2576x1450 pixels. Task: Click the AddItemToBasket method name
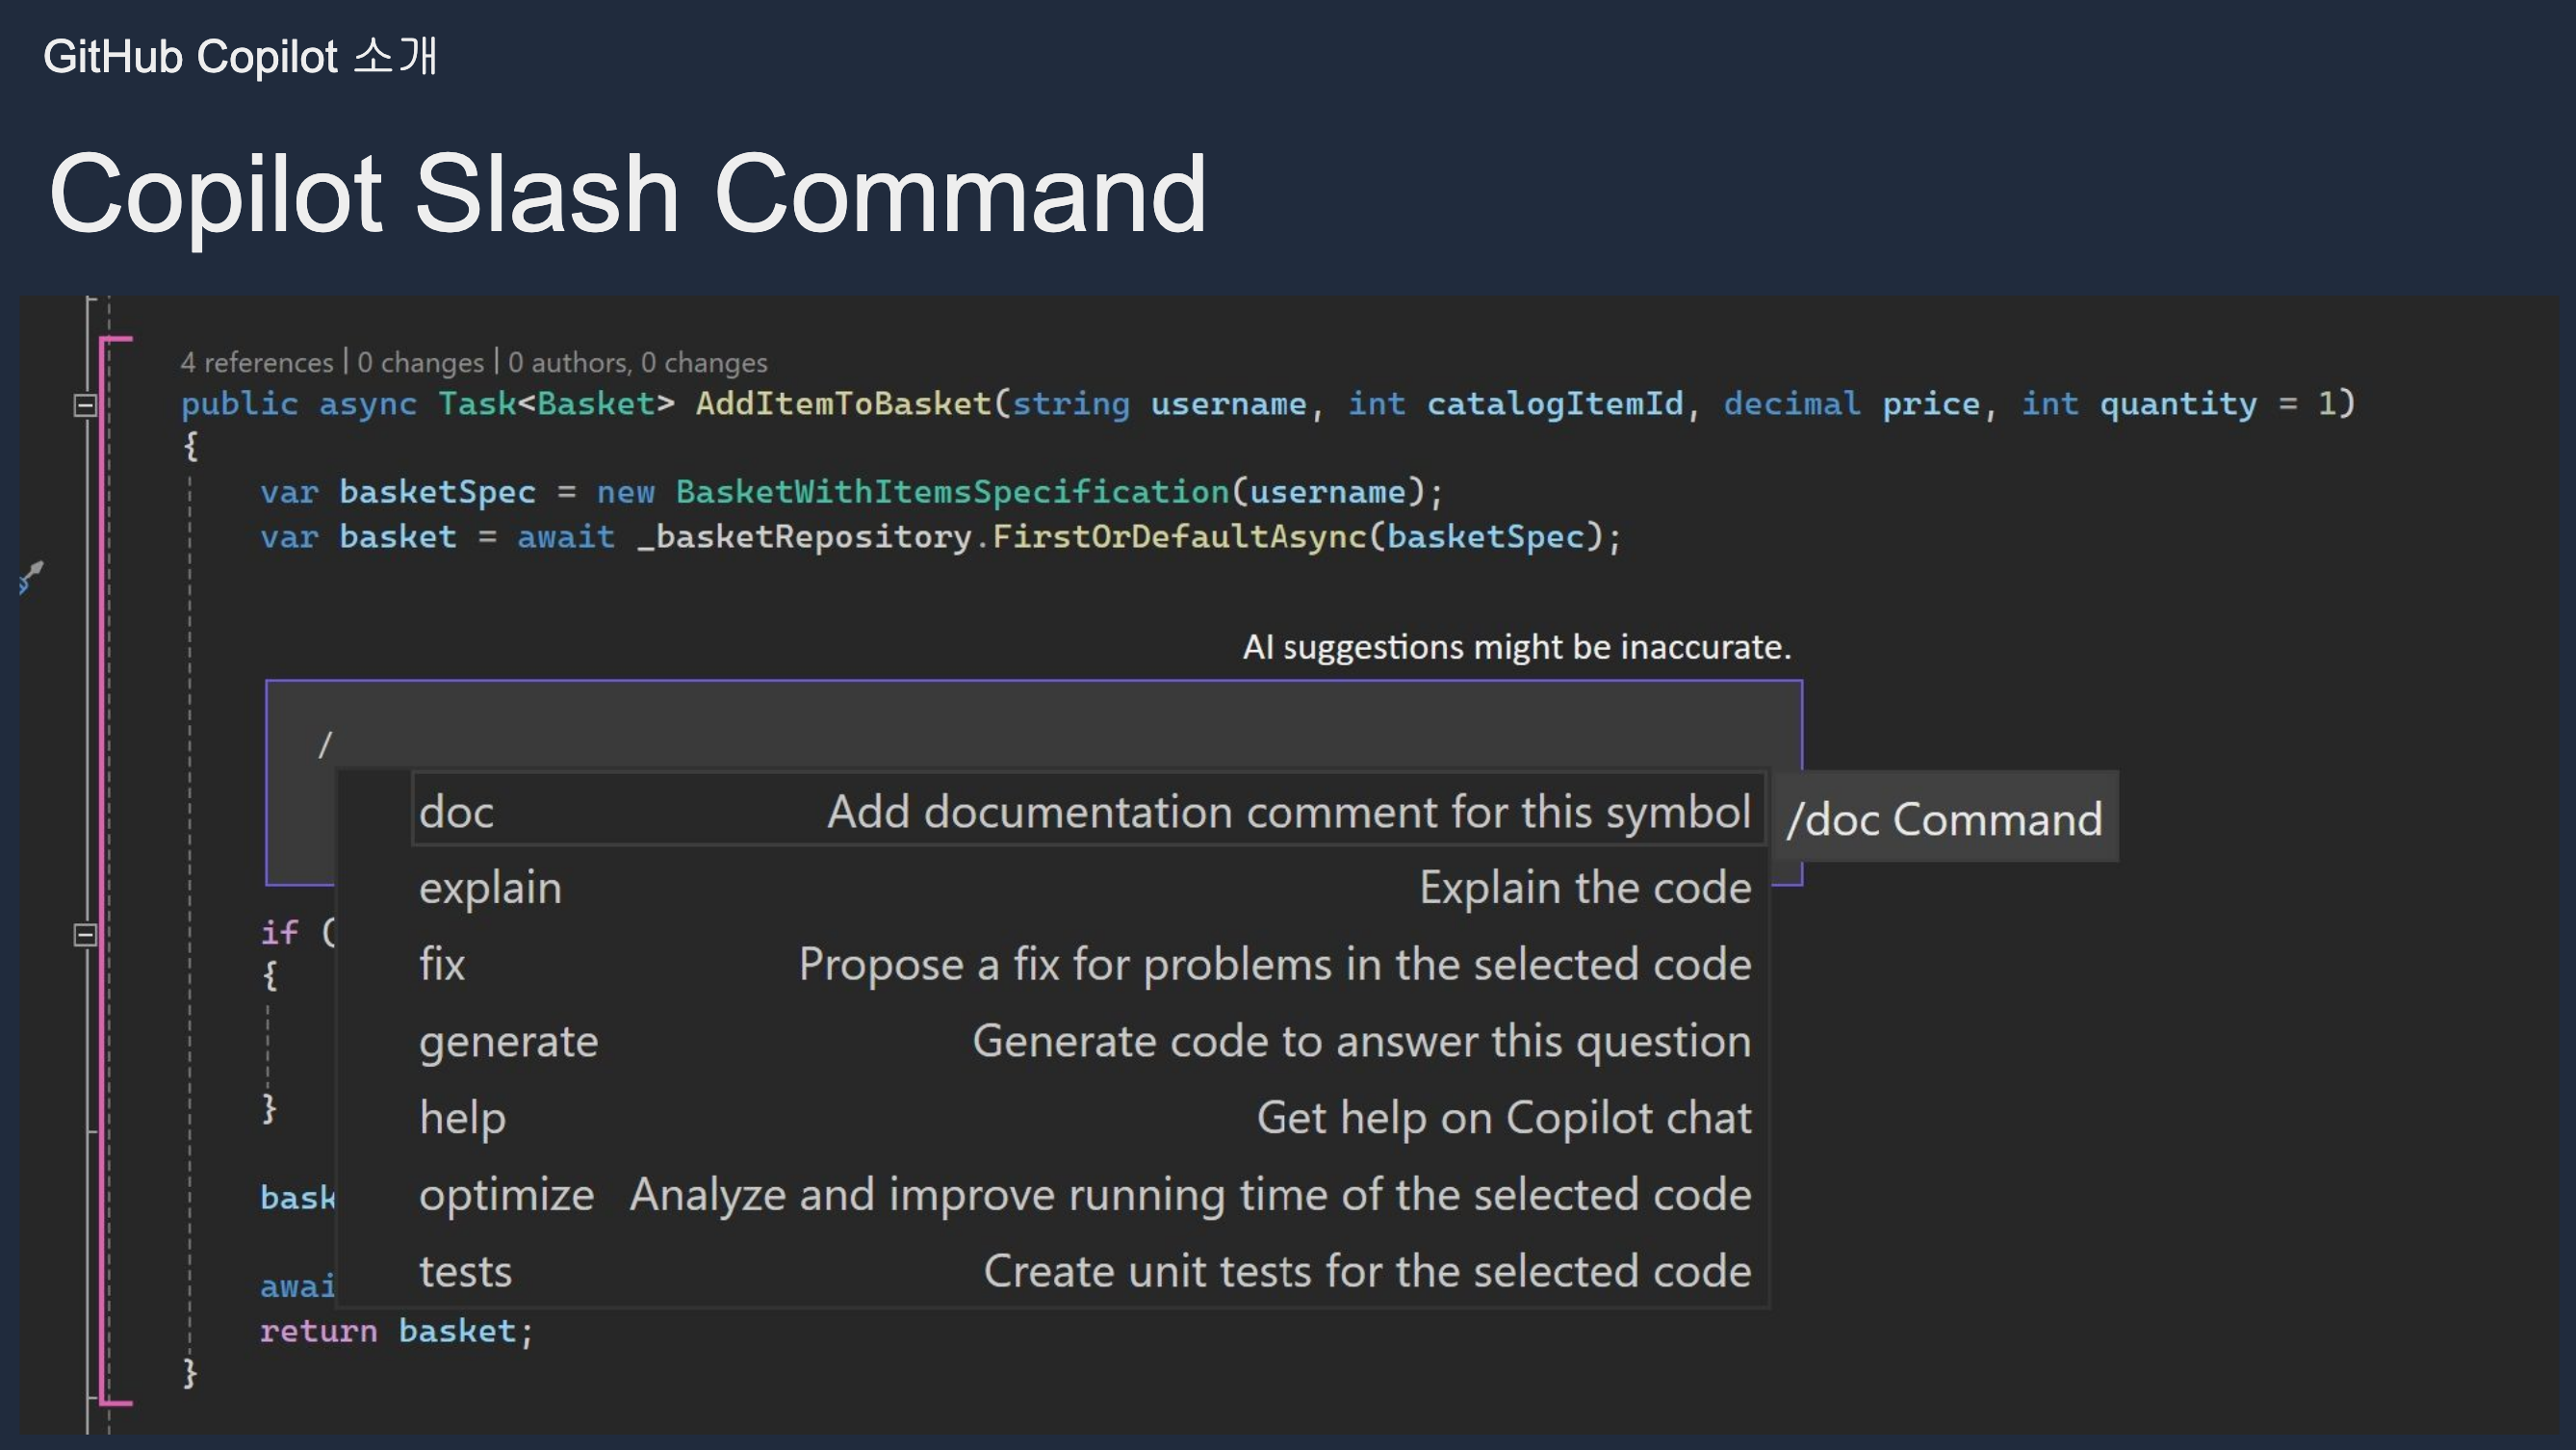[x=843, y=404]
